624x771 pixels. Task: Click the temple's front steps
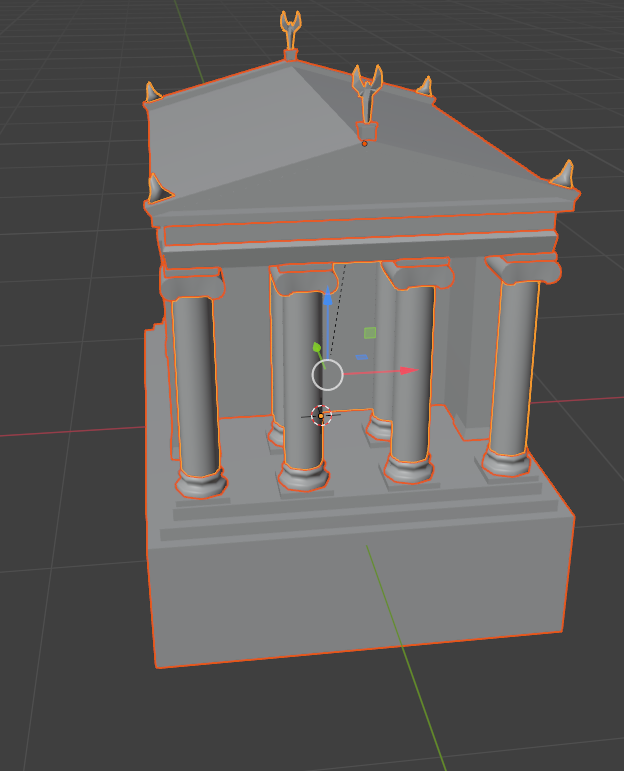[360, 518]
